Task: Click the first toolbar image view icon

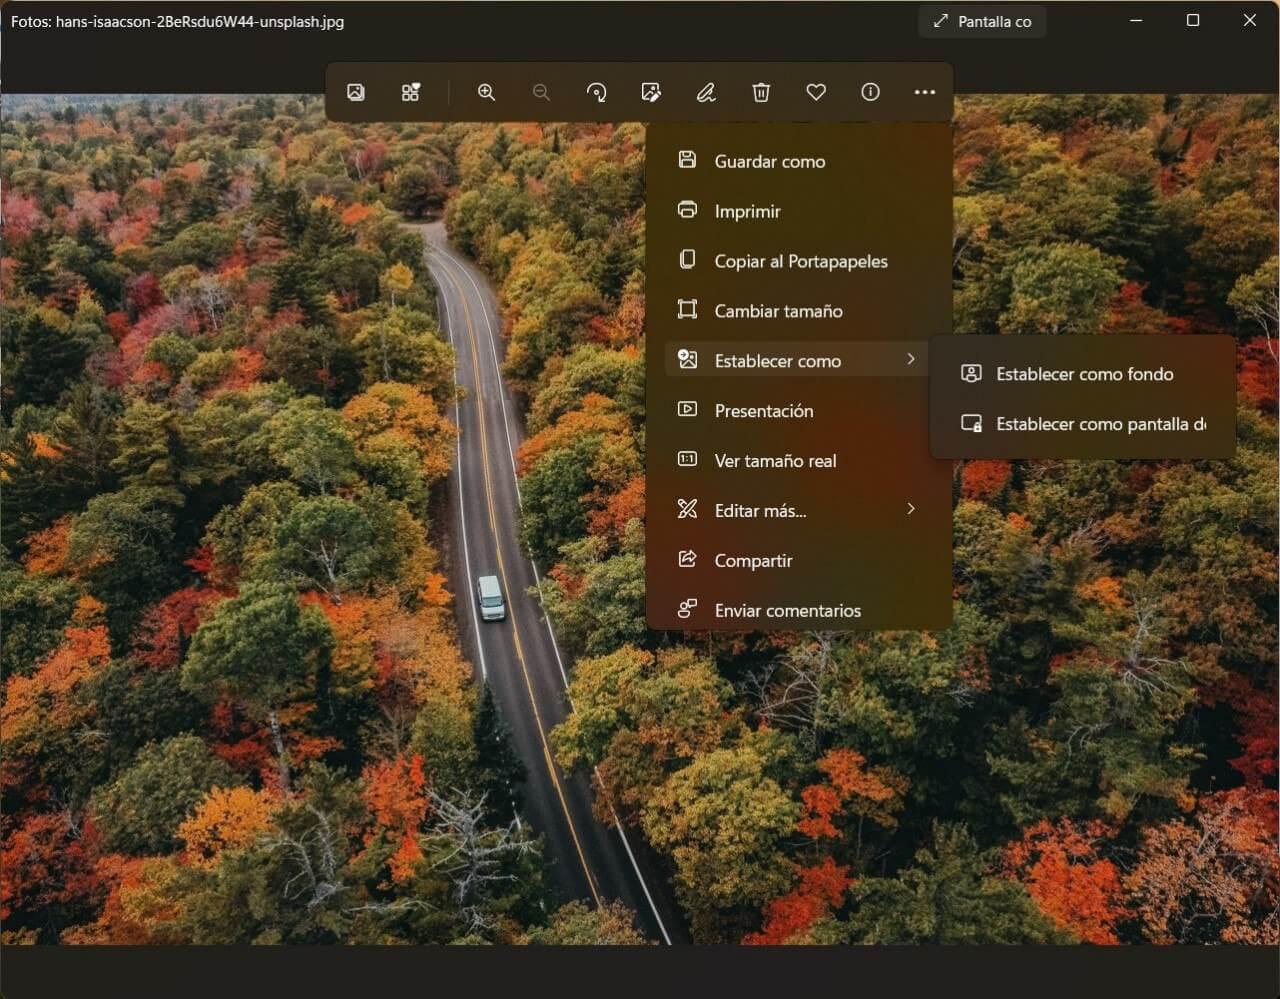Action: tap(356, 92)
